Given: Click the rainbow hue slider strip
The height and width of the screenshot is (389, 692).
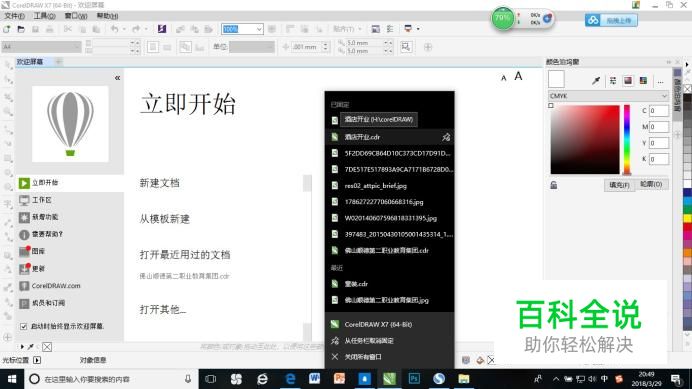Looking at the screenshot, I should (626, 140).
